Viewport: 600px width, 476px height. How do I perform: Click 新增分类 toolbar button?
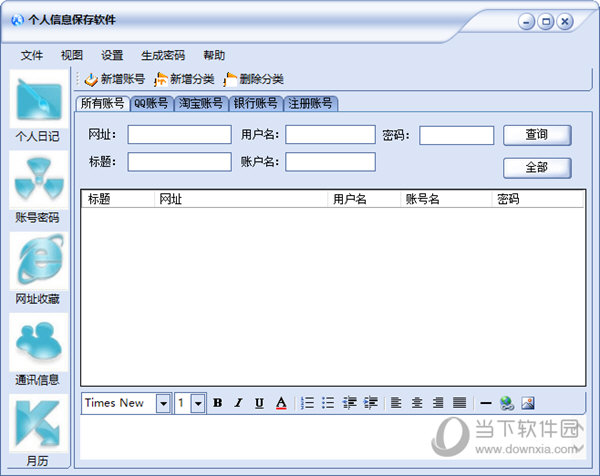point(184,79)
